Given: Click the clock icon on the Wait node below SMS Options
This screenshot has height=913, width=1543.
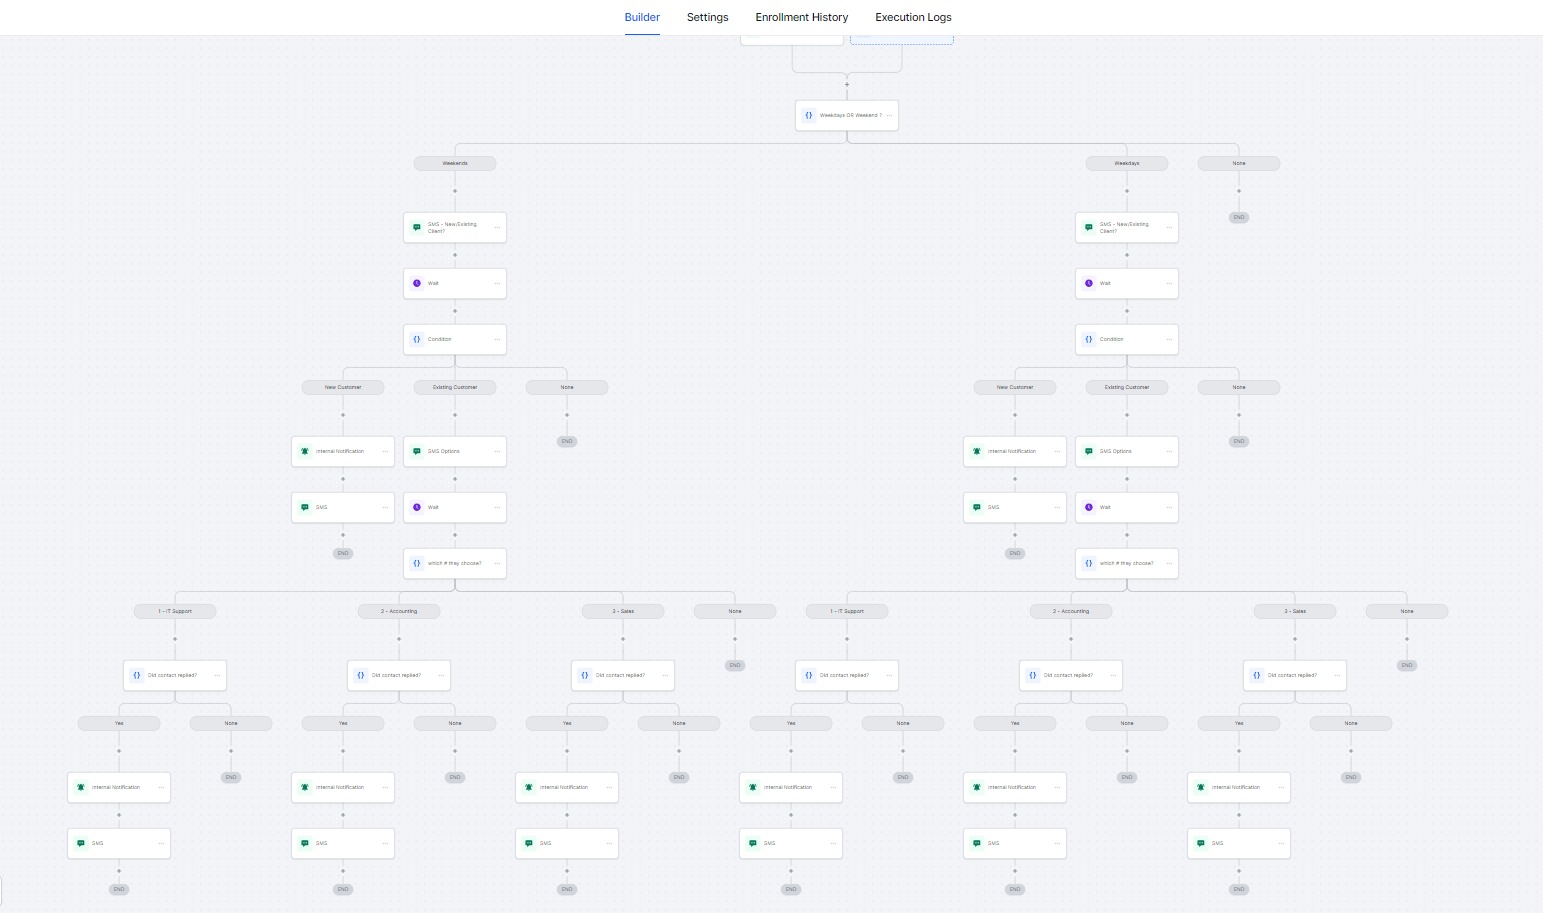Looking at the screenshot, I should coord(417,507).
